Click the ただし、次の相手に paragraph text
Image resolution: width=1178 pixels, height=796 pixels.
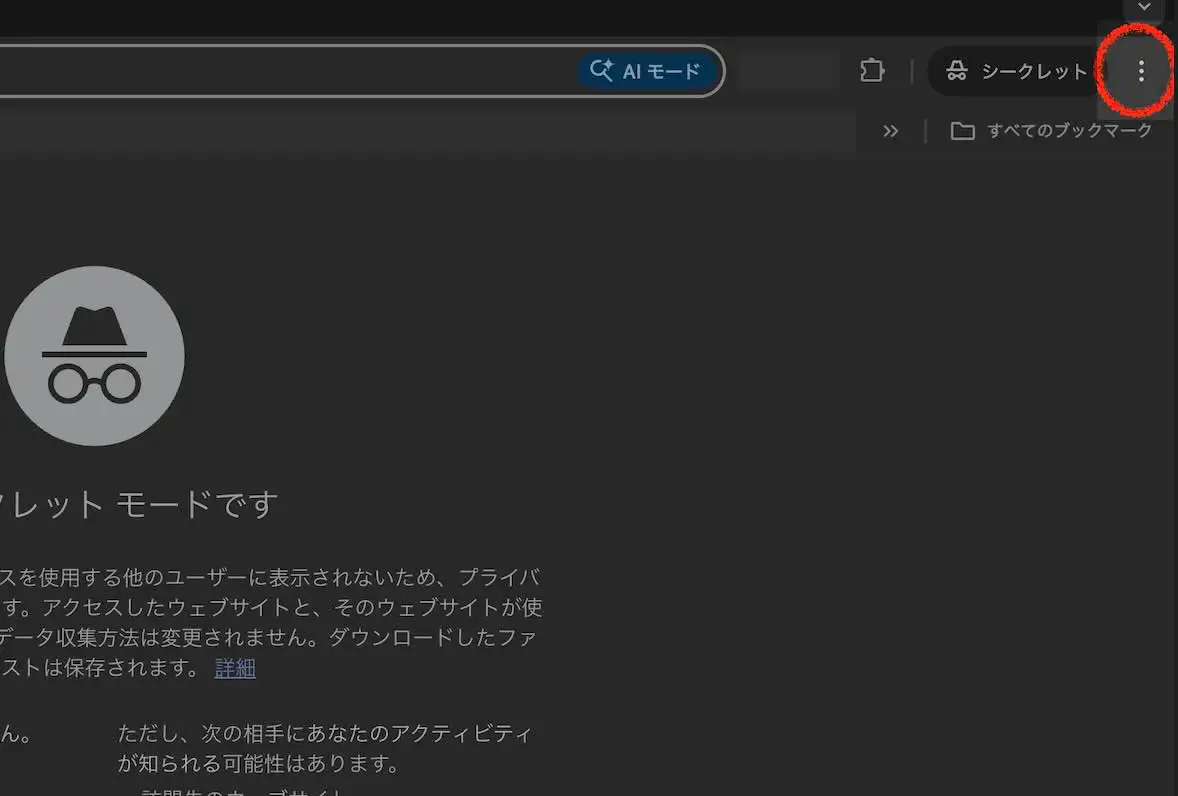[325, 734]
